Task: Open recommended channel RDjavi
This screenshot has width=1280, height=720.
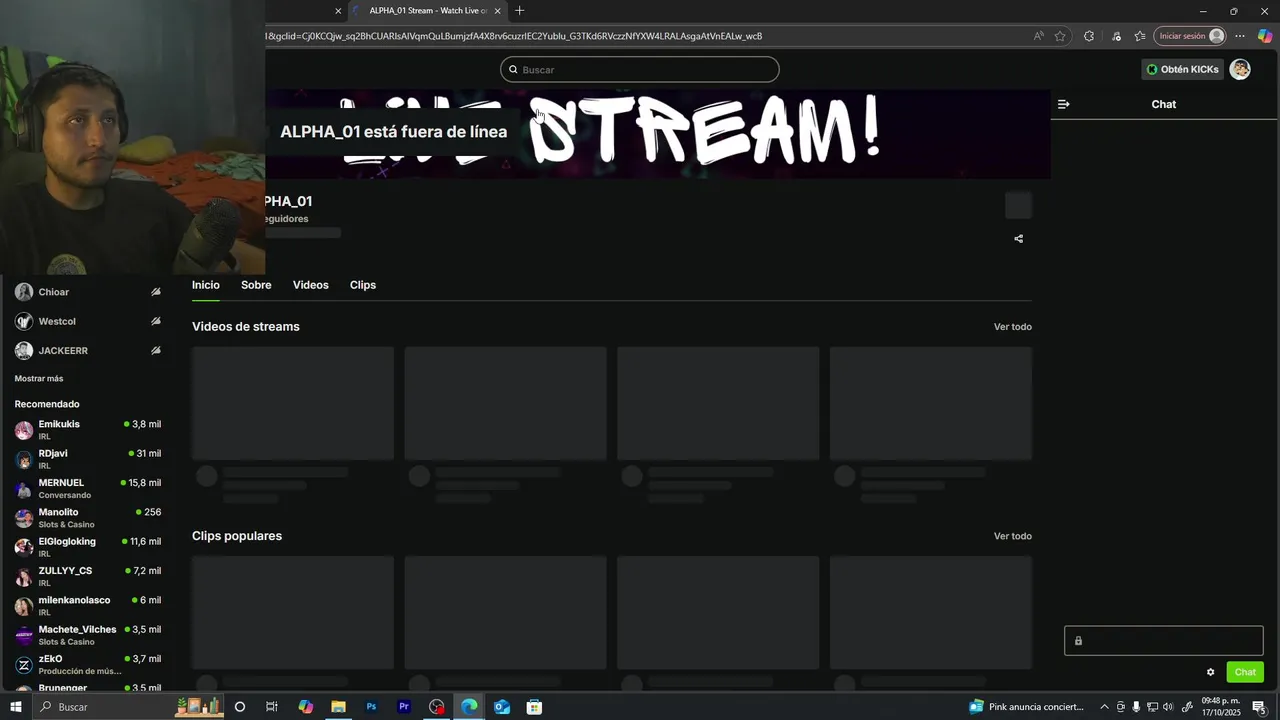Action: click(x=88, y=459)
